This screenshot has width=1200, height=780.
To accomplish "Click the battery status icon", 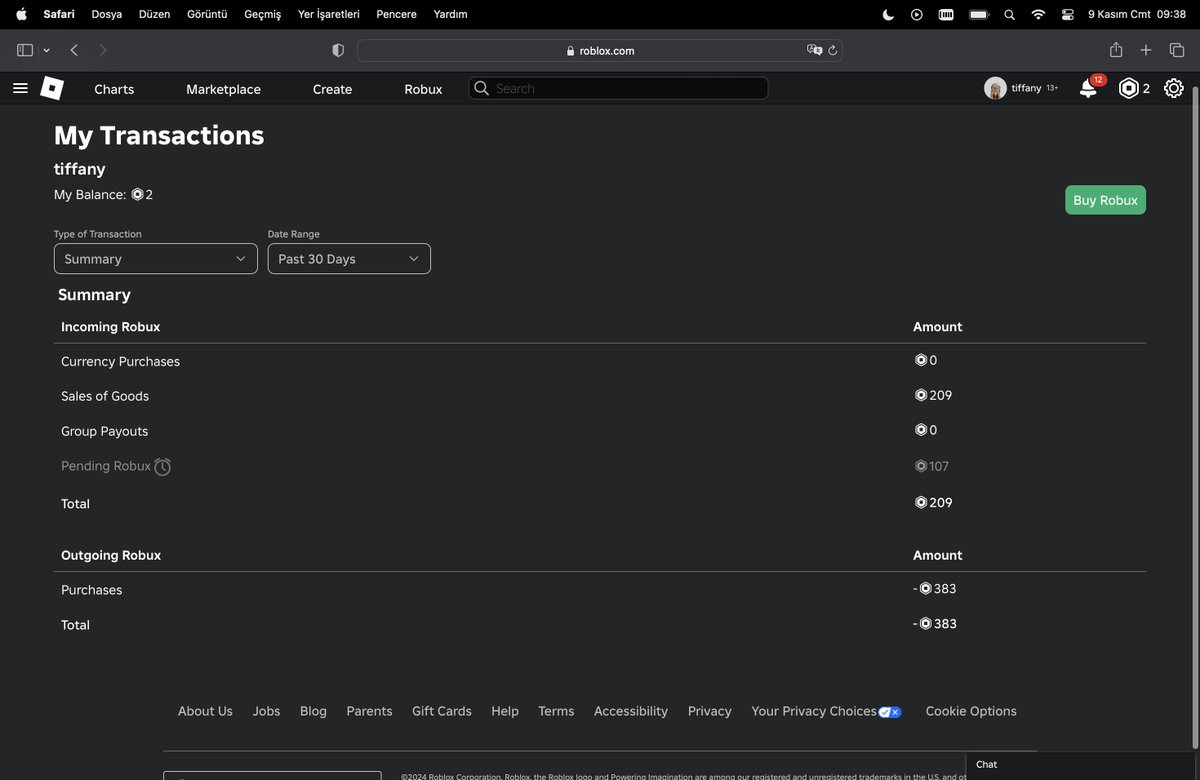I will tap(979, 14).
